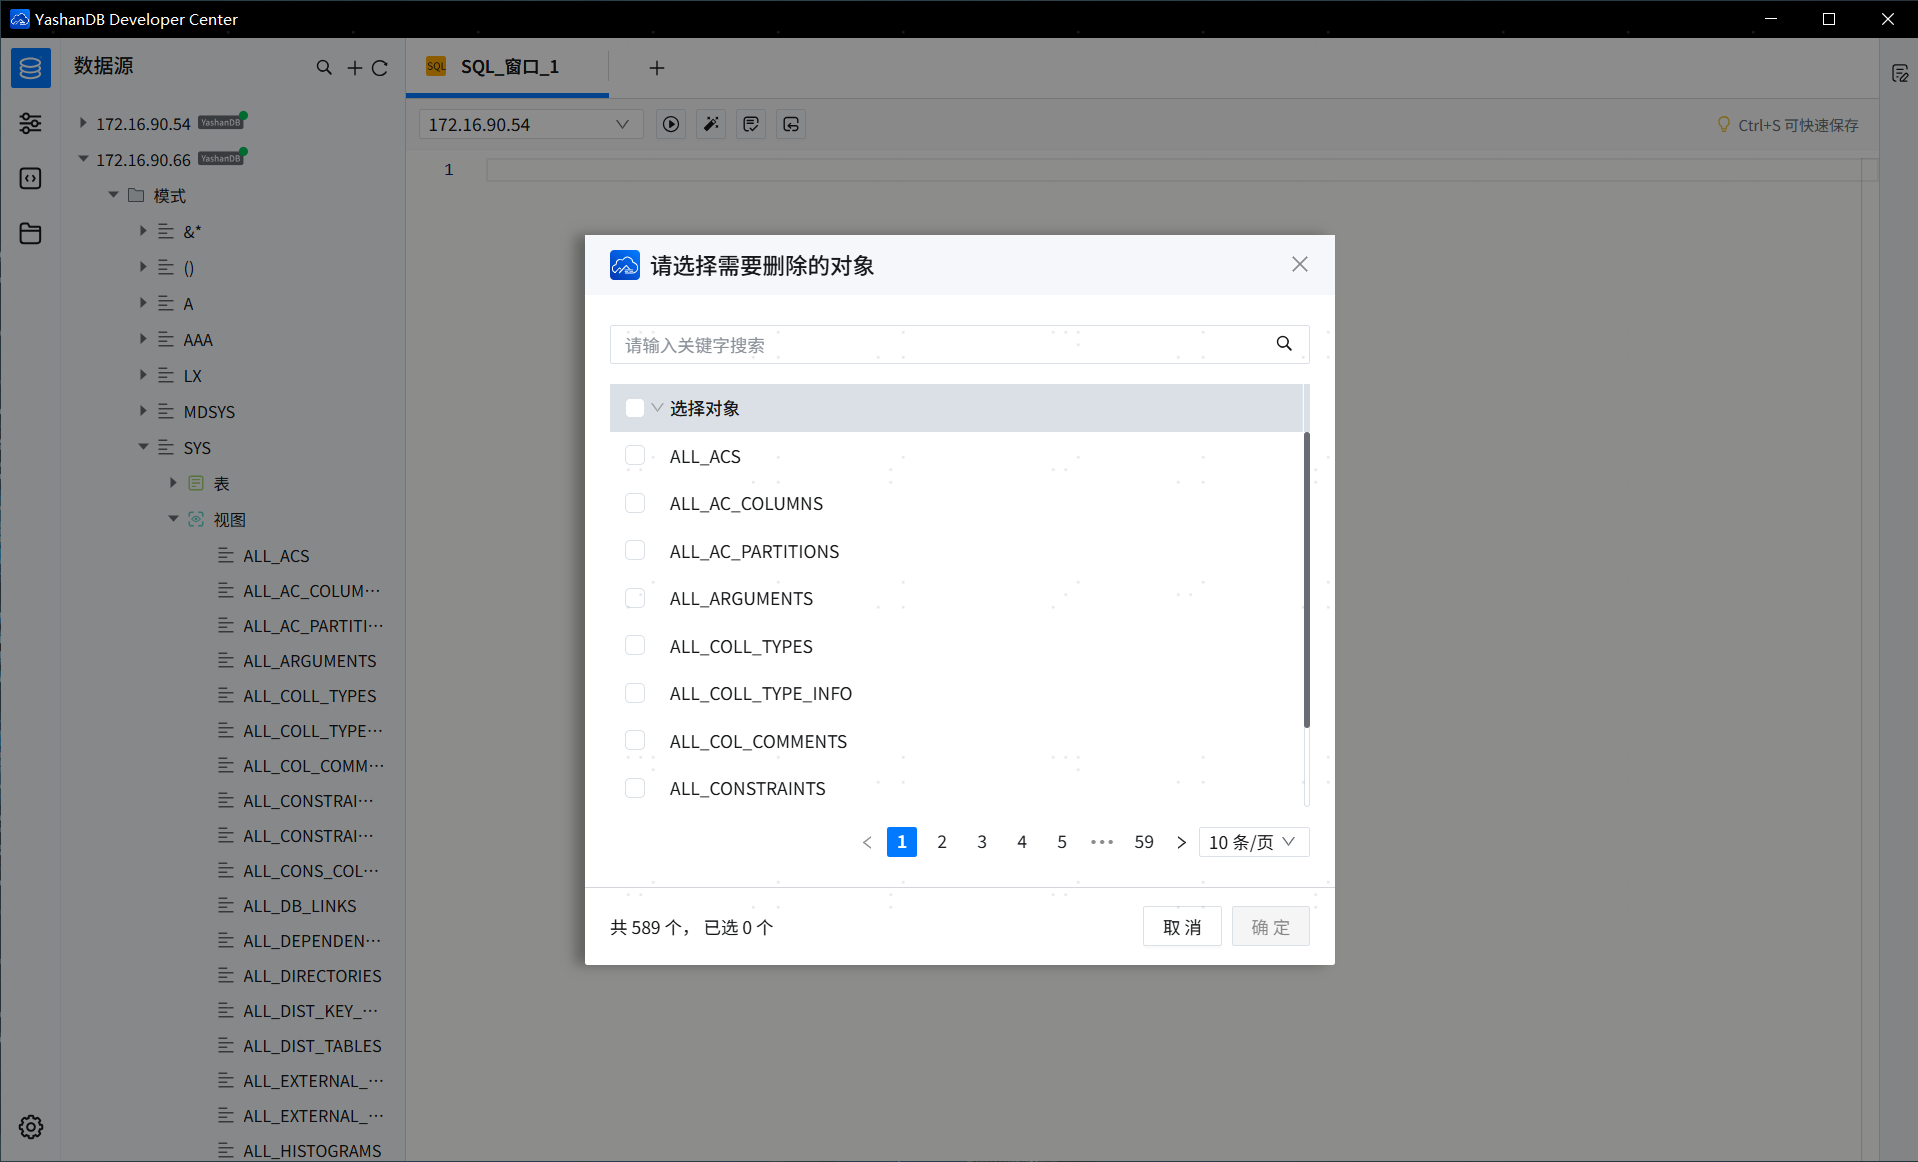This screenshot has height=1162, width=1918.
Task: Click the 取消 cancel button
Action: tap(1181, 926)
